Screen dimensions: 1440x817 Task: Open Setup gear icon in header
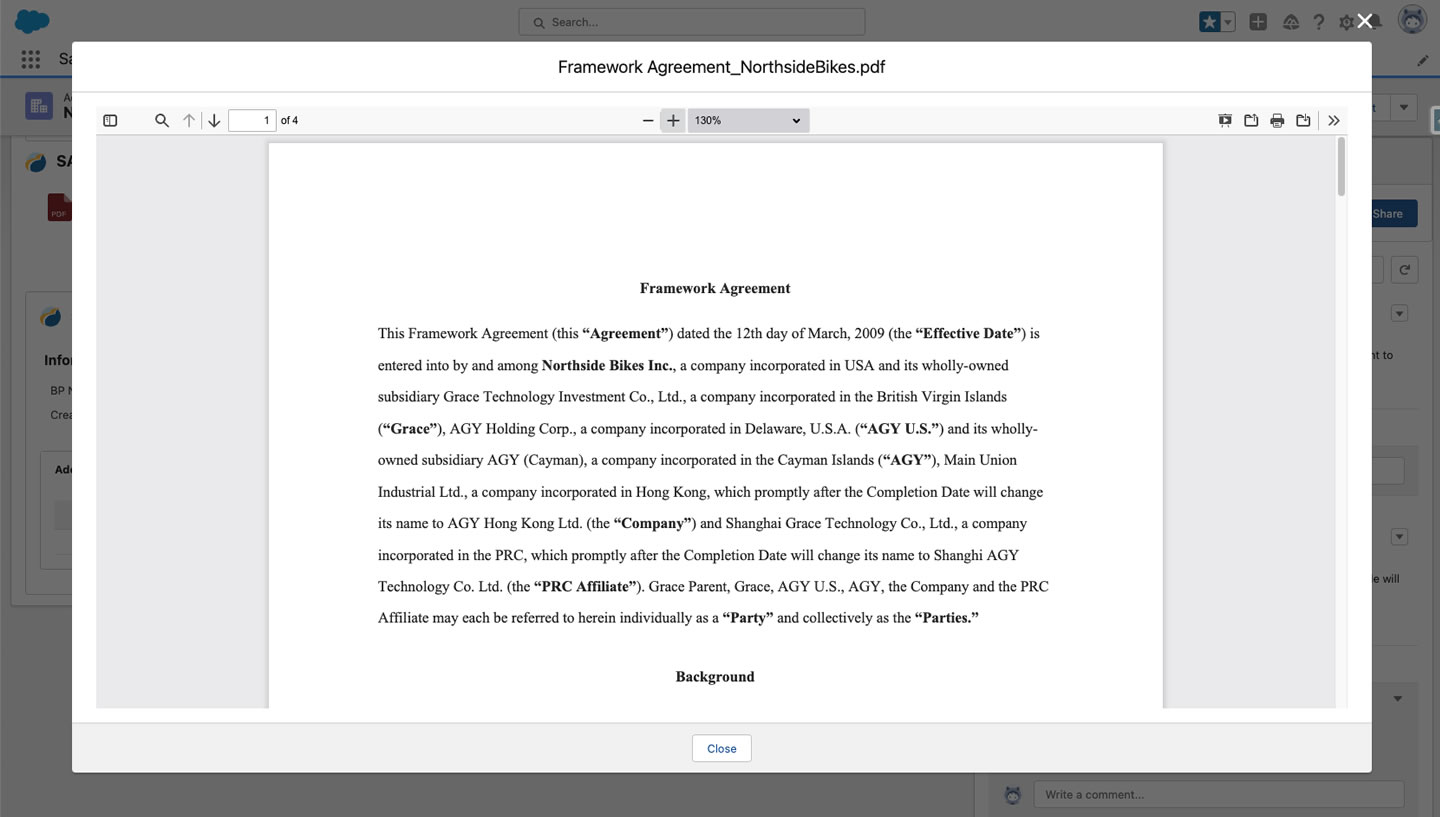[1346, 22]
